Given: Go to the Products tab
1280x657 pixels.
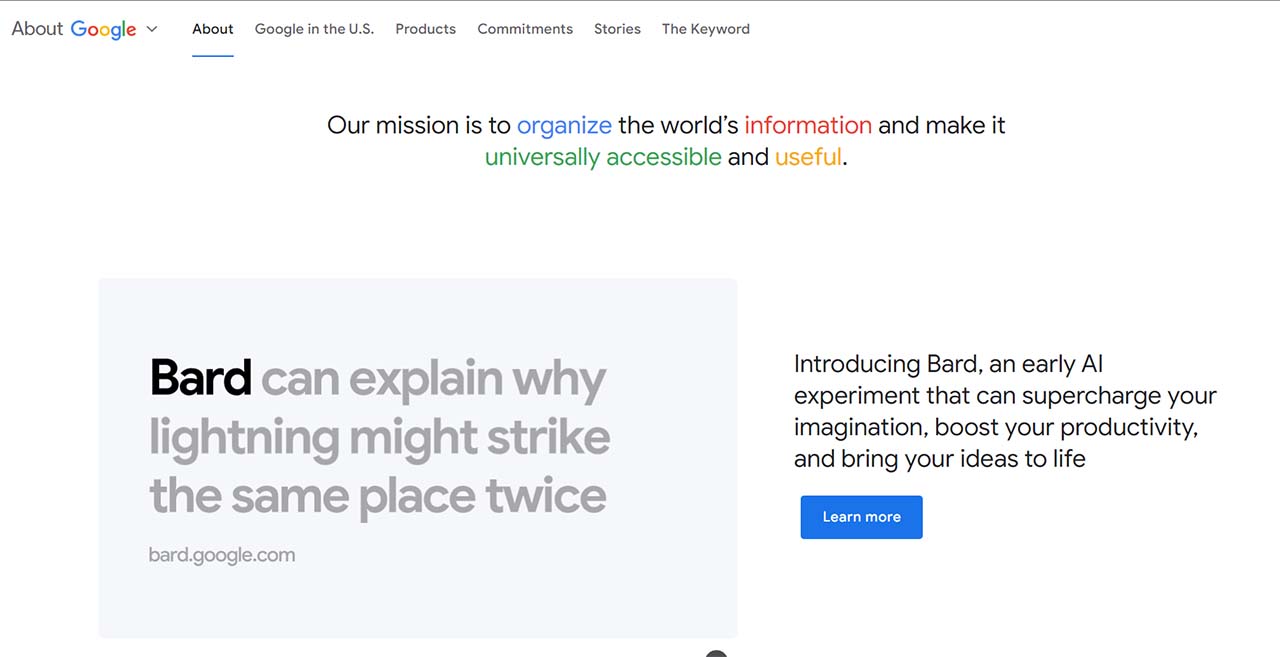Looking at the screenshot, I should (x=425, y=29).
